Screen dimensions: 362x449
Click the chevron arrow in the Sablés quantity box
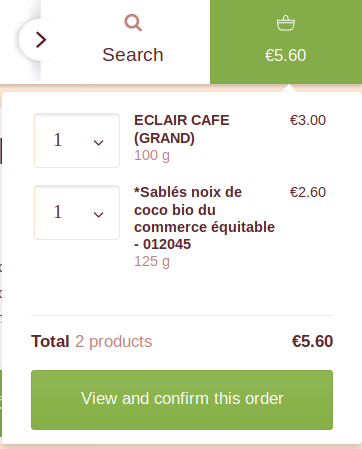tap(98, 215)
